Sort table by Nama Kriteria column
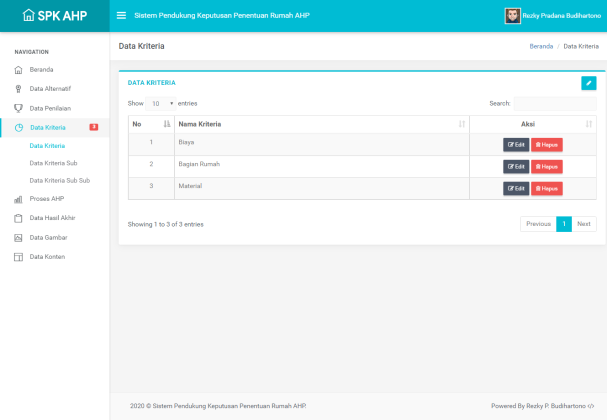This screenshot has height=420, width=607. [x=320, y=124]
